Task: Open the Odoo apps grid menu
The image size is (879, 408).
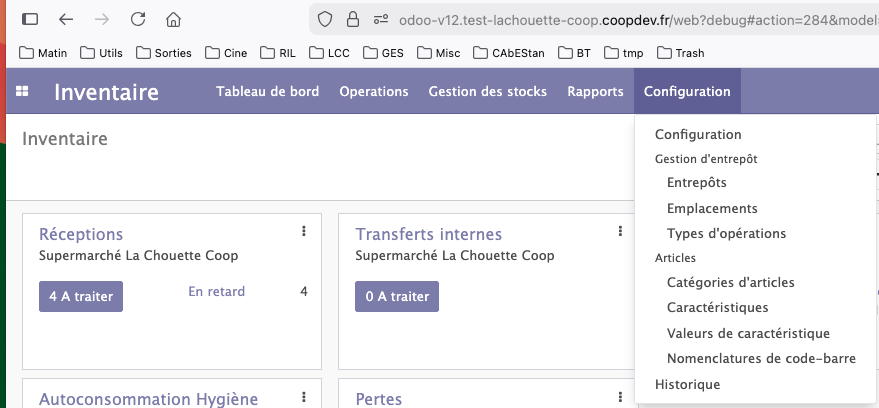Action: [22, 92]
